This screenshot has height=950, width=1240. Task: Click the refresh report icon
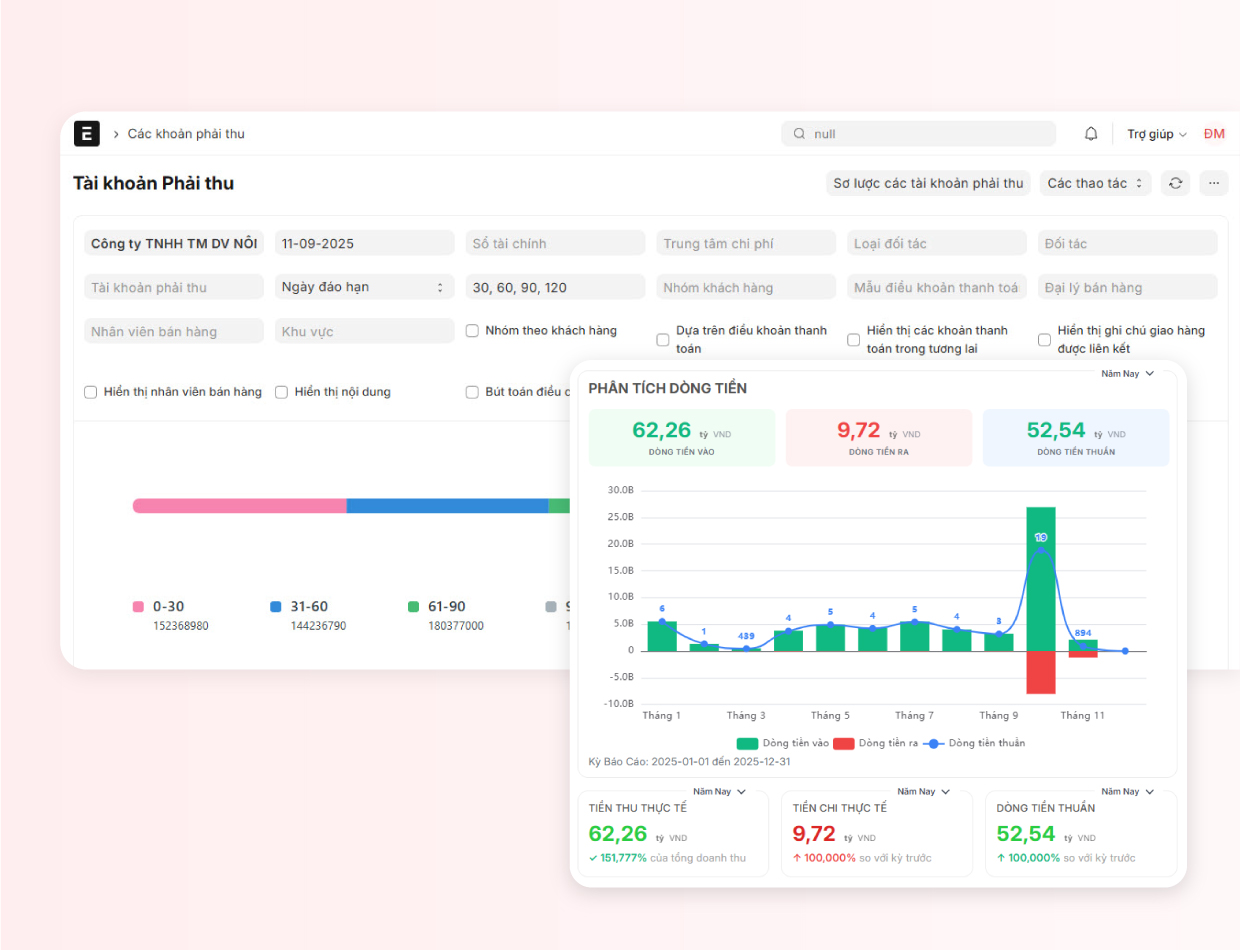pos(1175,183)
